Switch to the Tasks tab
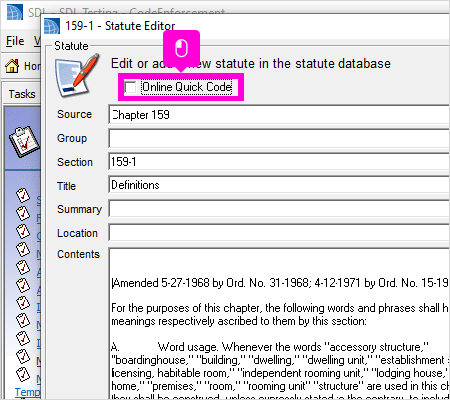The width and height of the screenshot is (450, 400). click(22, 94)
